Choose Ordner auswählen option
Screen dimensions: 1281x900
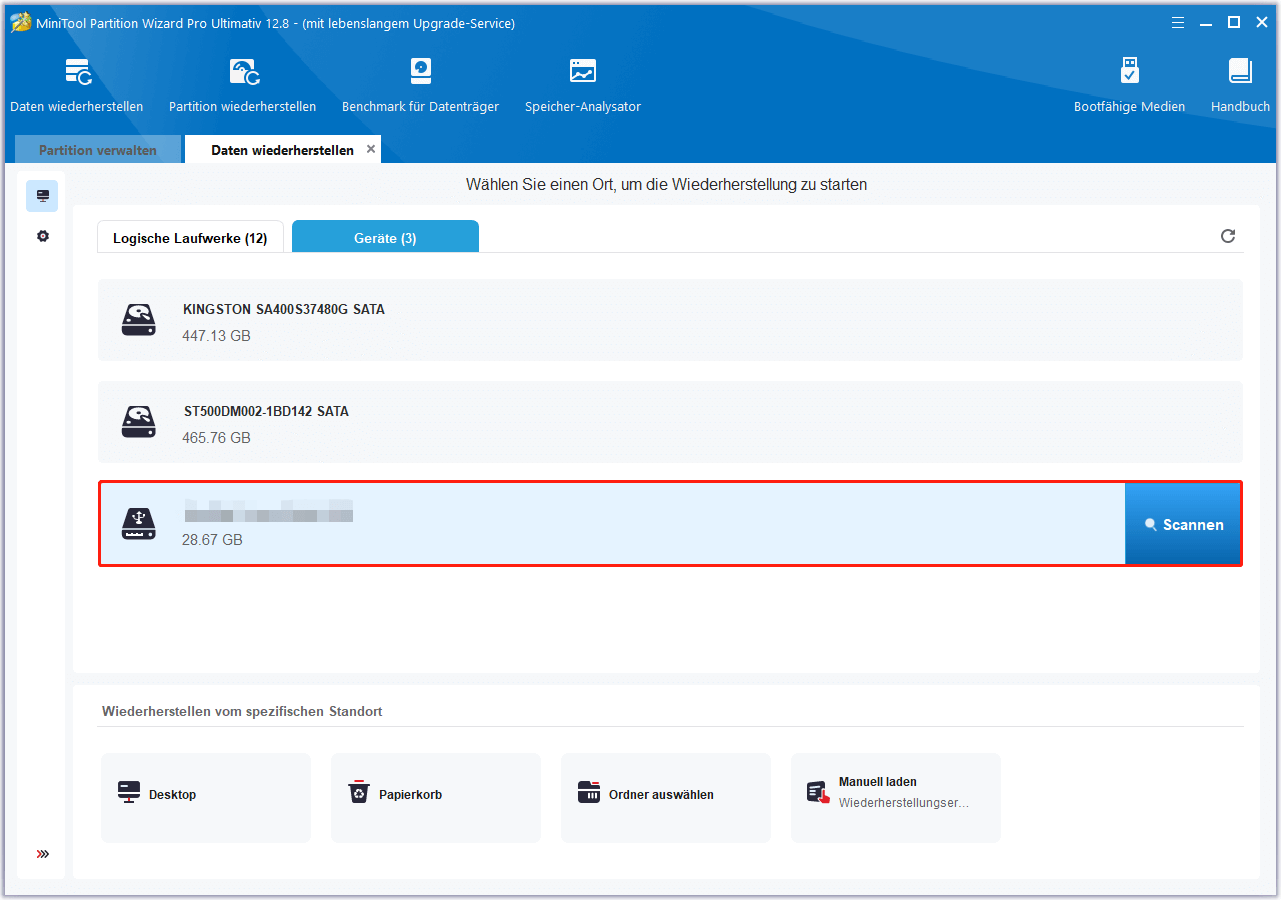pos(666,798)
